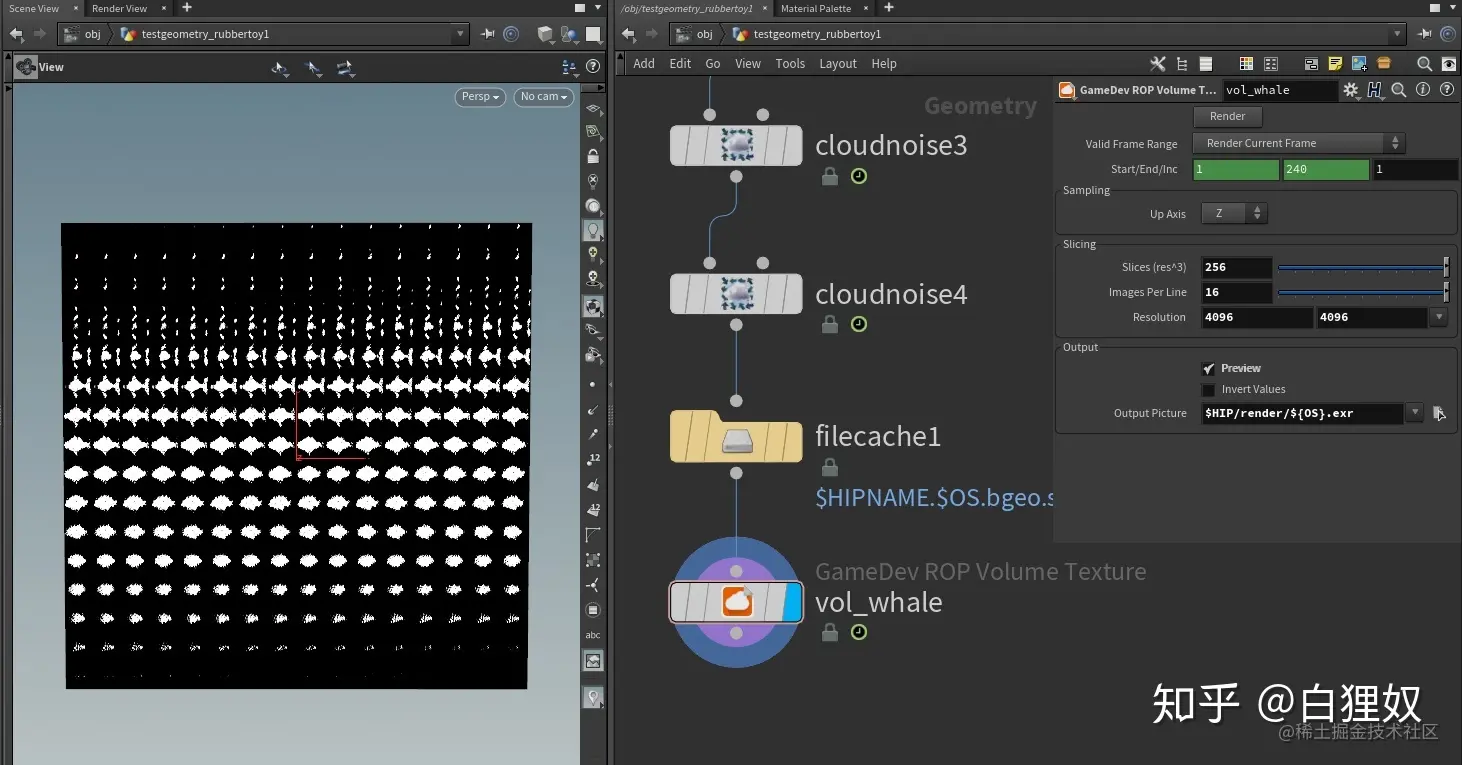
Task: Click the vol_whale node cloud icon
Action: pos(737,602)
